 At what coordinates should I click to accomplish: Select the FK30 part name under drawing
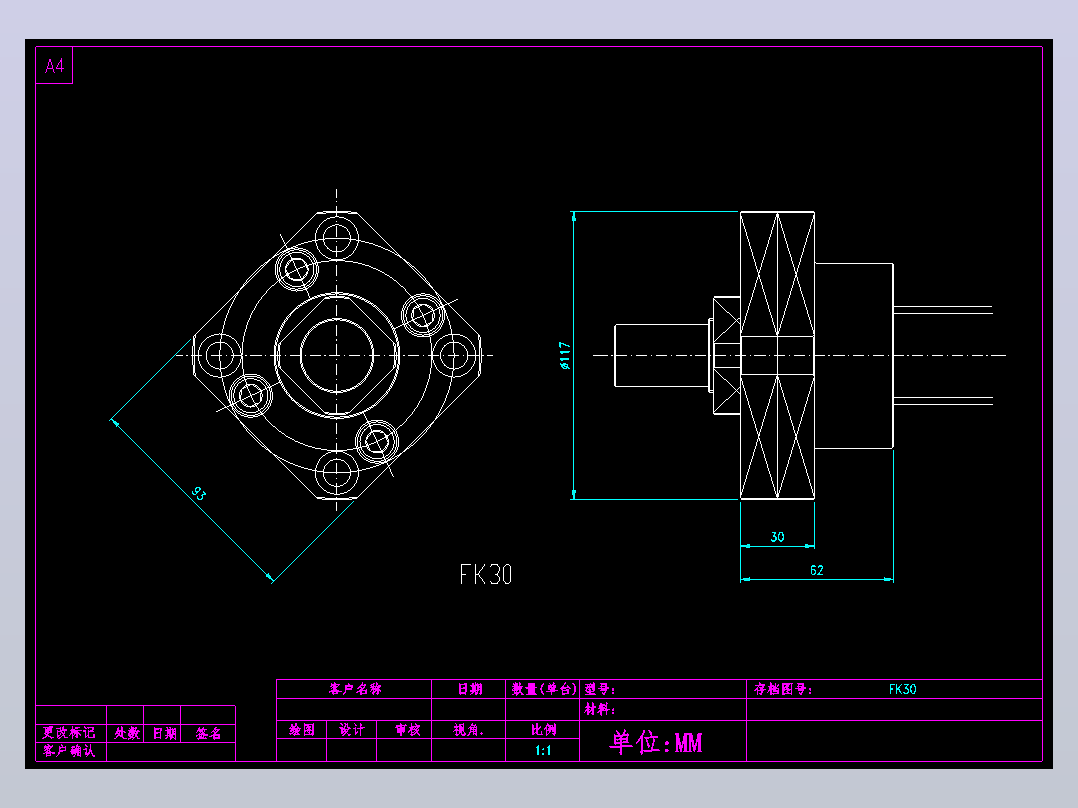pos(486,574)
